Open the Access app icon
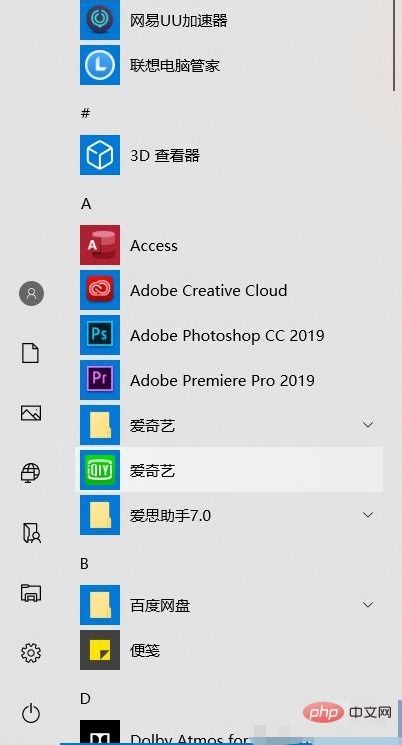Screen dimensions: 402x745 (x=100, y=245)
